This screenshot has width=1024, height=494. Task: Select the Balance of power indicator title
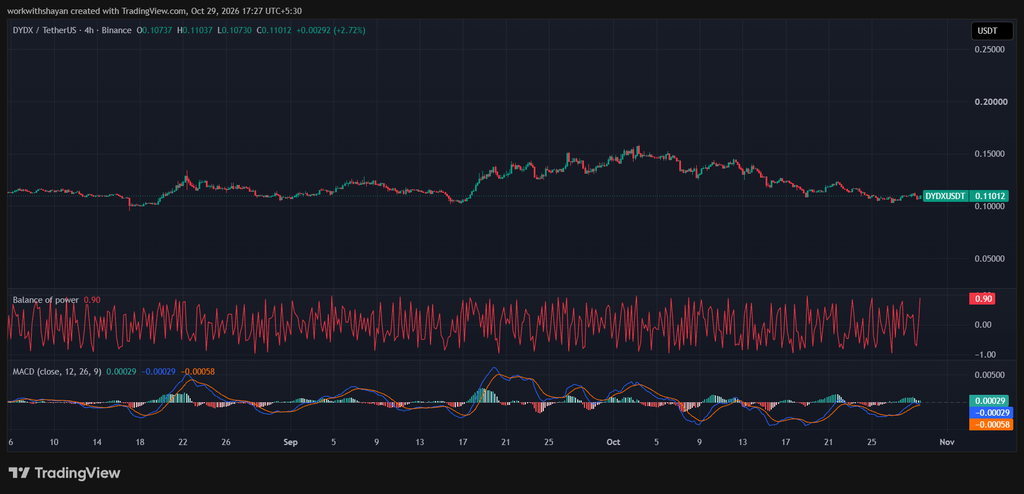click(x=46, y=300)
